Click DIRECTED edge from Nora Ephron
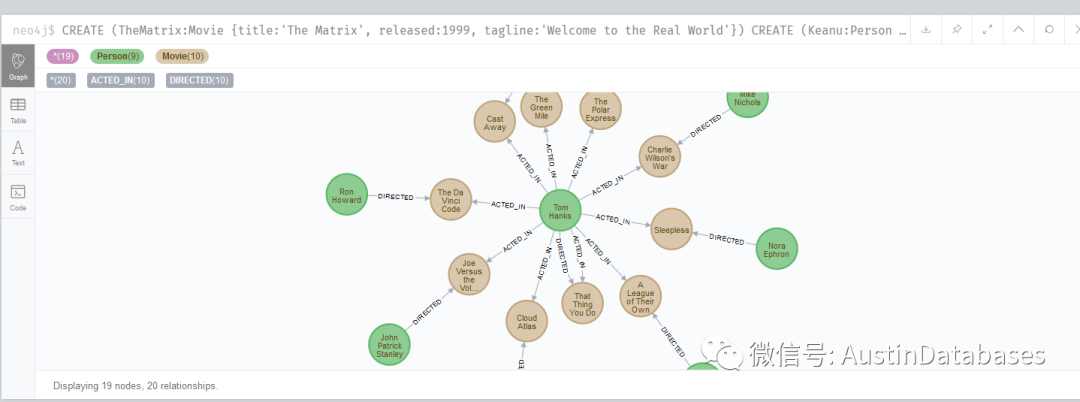The height and width of the screenshot is (402, 1080). pos(727,240)
